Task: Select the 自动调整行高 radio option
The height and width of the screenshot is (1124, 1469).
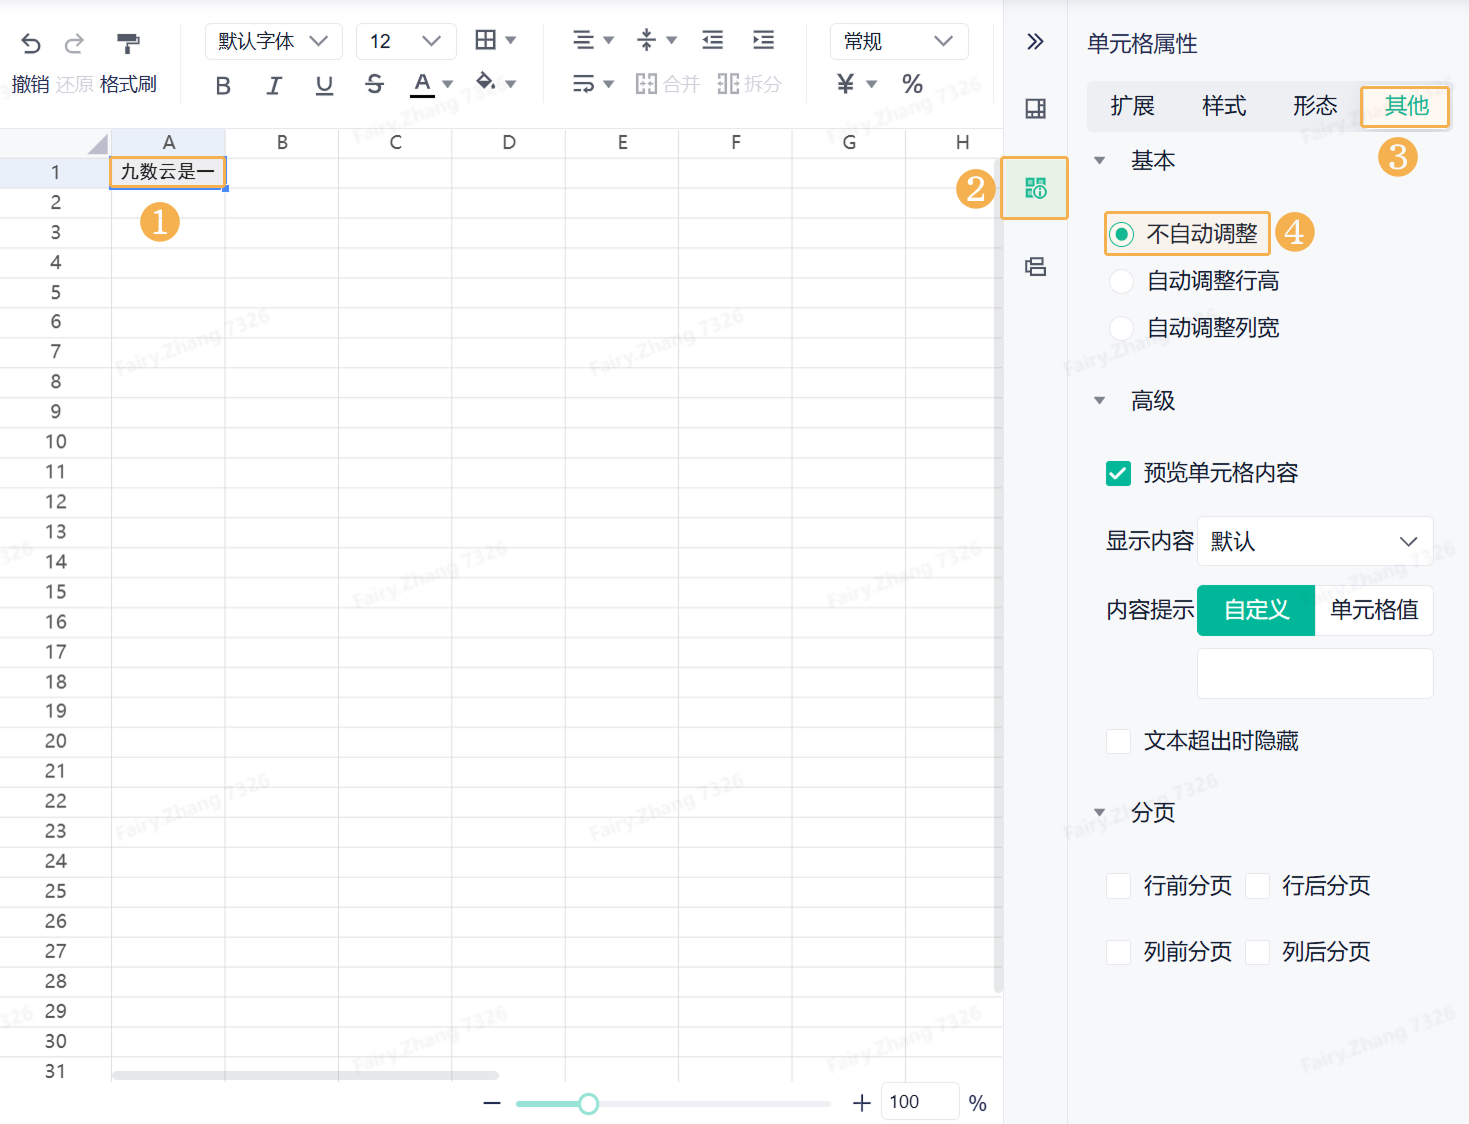Action: click(1122, 281)
